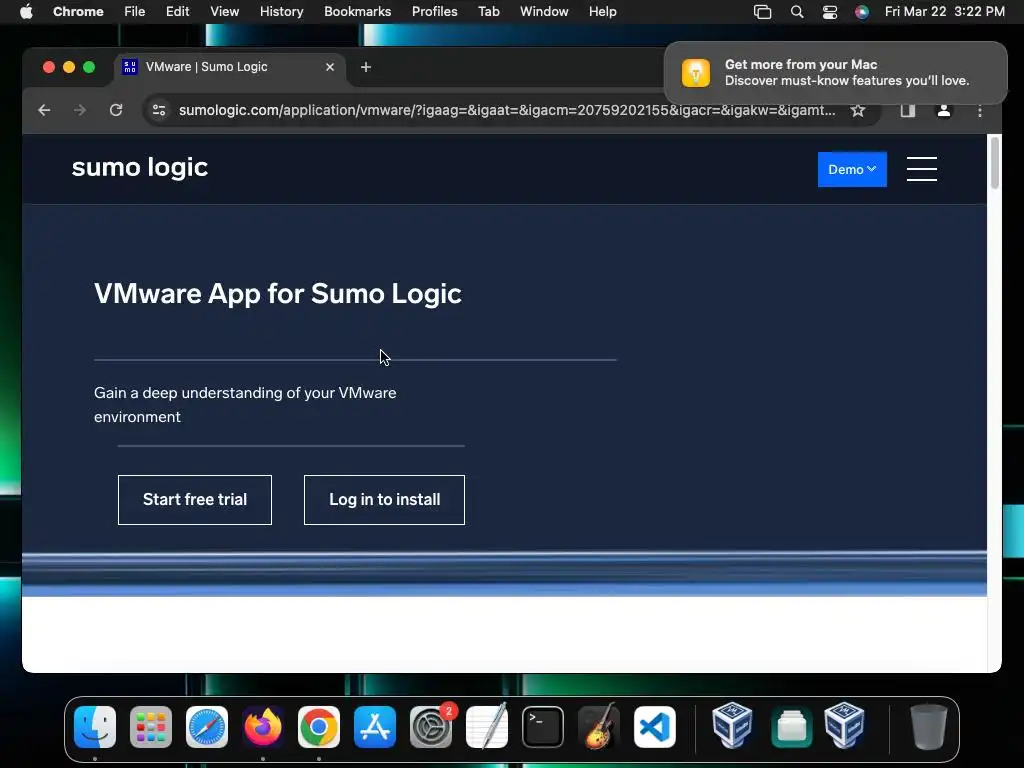This screenshot has width=1024, height=768.
Task: Open the Demo dropdown button
Action: (852, 169)
